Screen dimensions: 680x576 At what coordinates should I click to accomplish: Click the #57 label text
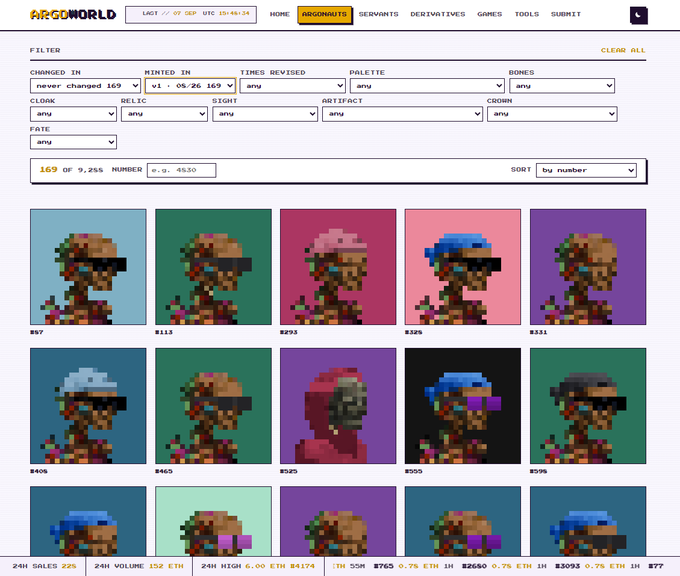point(36,332)
